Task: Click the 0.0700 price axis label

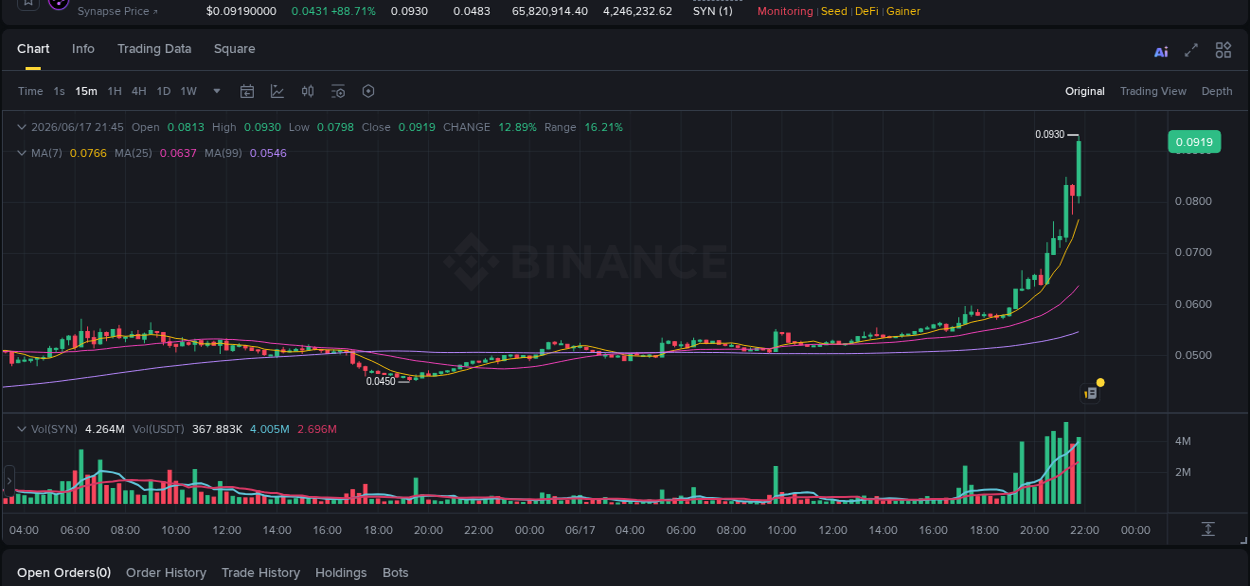Action: click(x=1193, y=253)
